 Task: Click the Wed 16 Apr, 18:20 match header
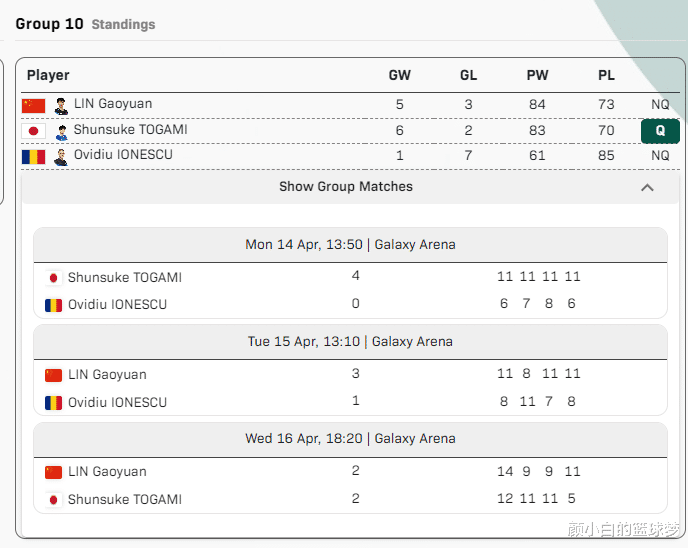[350, 439]
